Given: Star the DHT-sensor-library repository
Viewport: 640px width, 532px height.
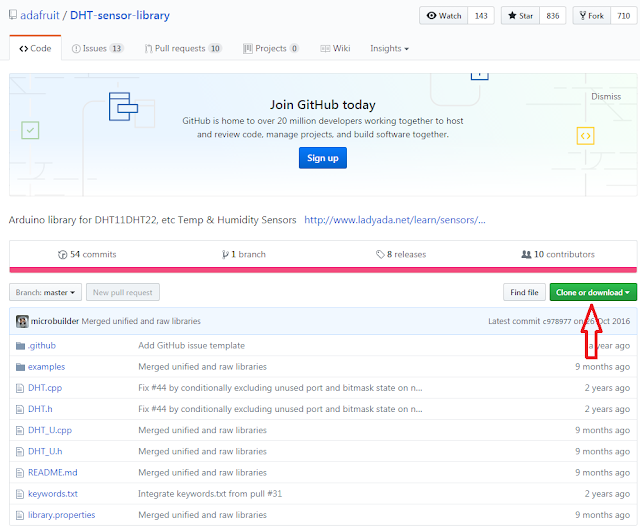Looking at the screenshot, I should [520, 16].
